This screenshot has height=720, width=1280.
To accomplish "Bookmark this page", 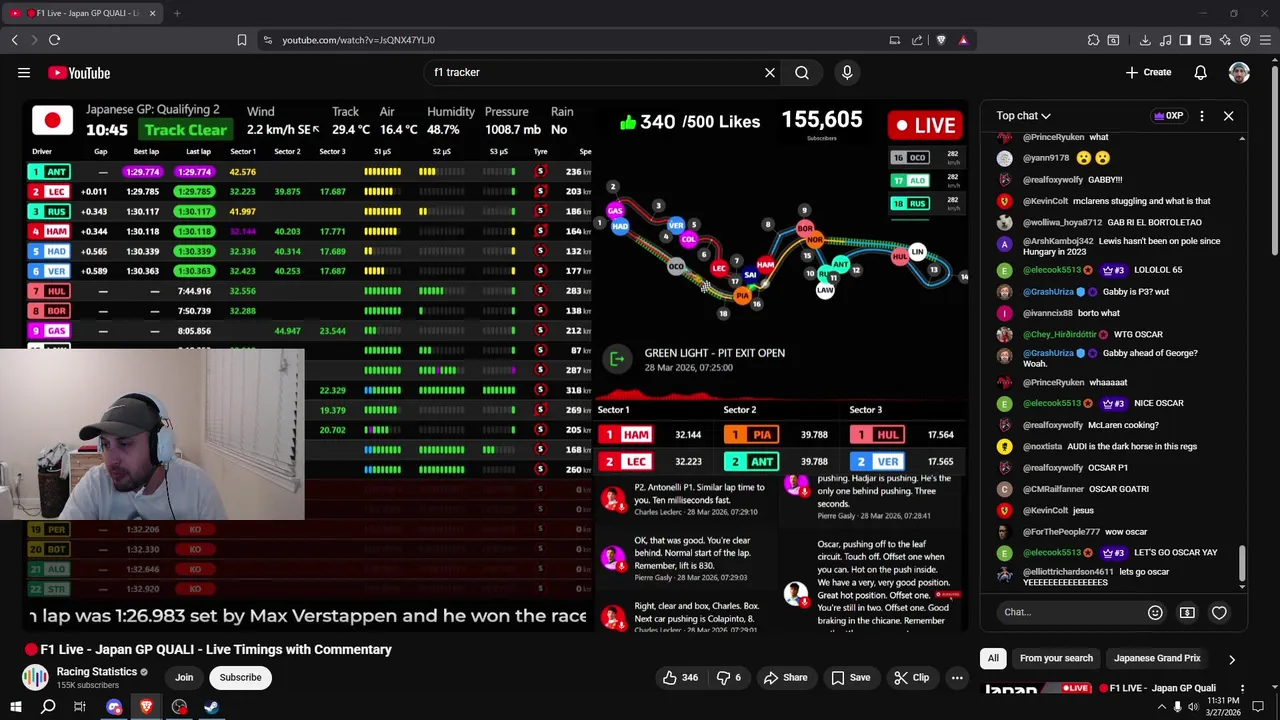I will [242, 40].
